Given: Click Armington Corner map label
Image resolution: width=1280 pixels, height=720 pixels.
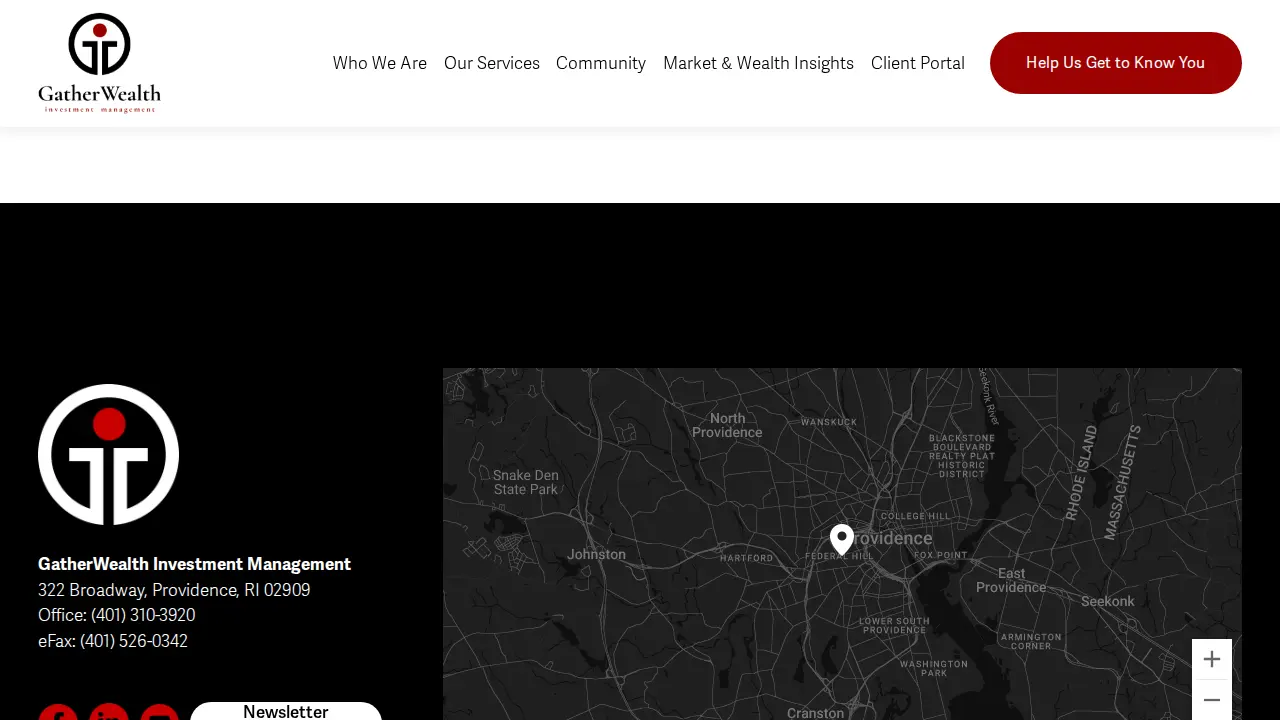Looking at the screenshot, I should pyautogui.click(x=1031, y=641).
